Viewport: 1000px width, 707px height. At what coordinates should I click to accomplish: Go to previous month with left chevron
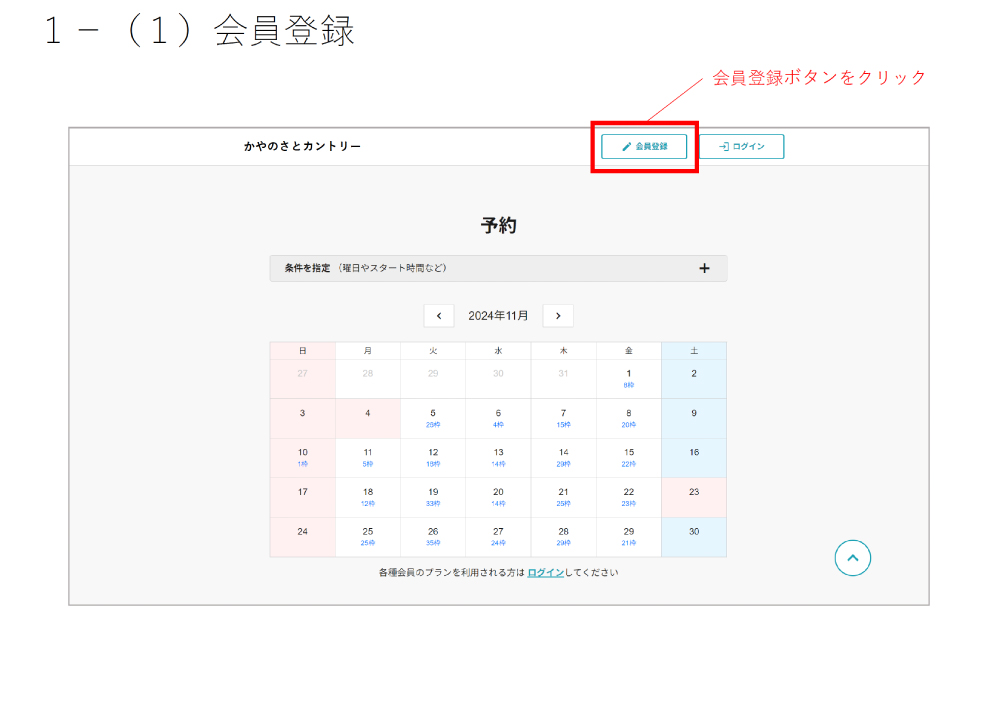click(x=439, y=316)
